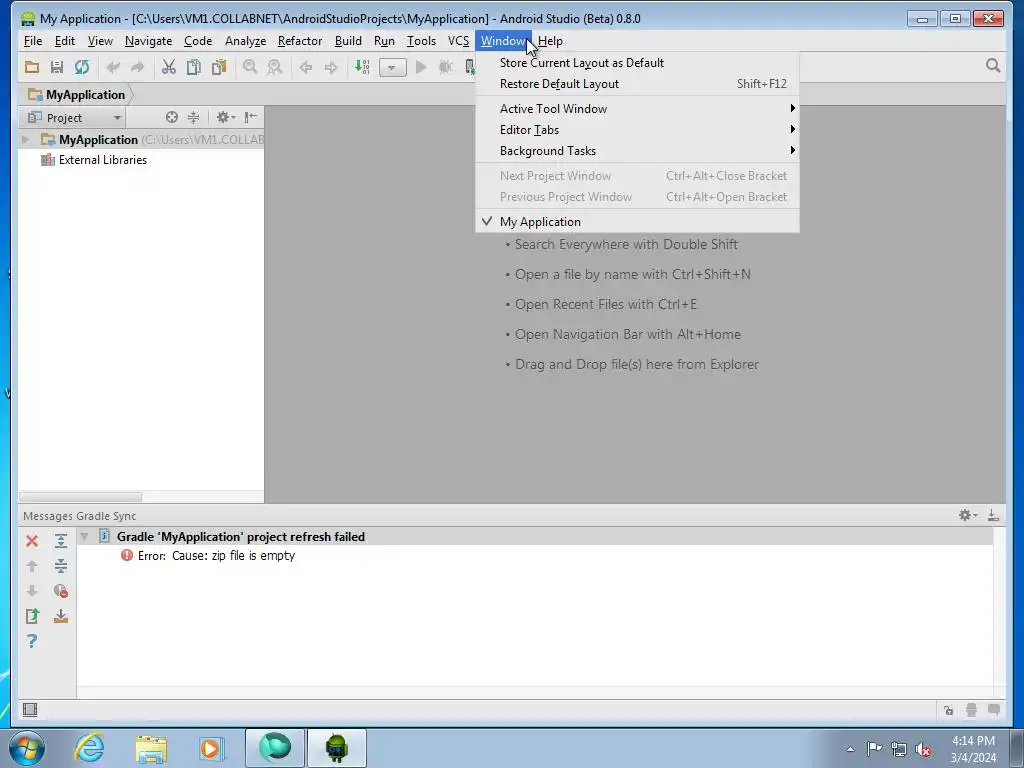
Task: Click the Forward navigation arrow icon
Action: click(331, 67)
